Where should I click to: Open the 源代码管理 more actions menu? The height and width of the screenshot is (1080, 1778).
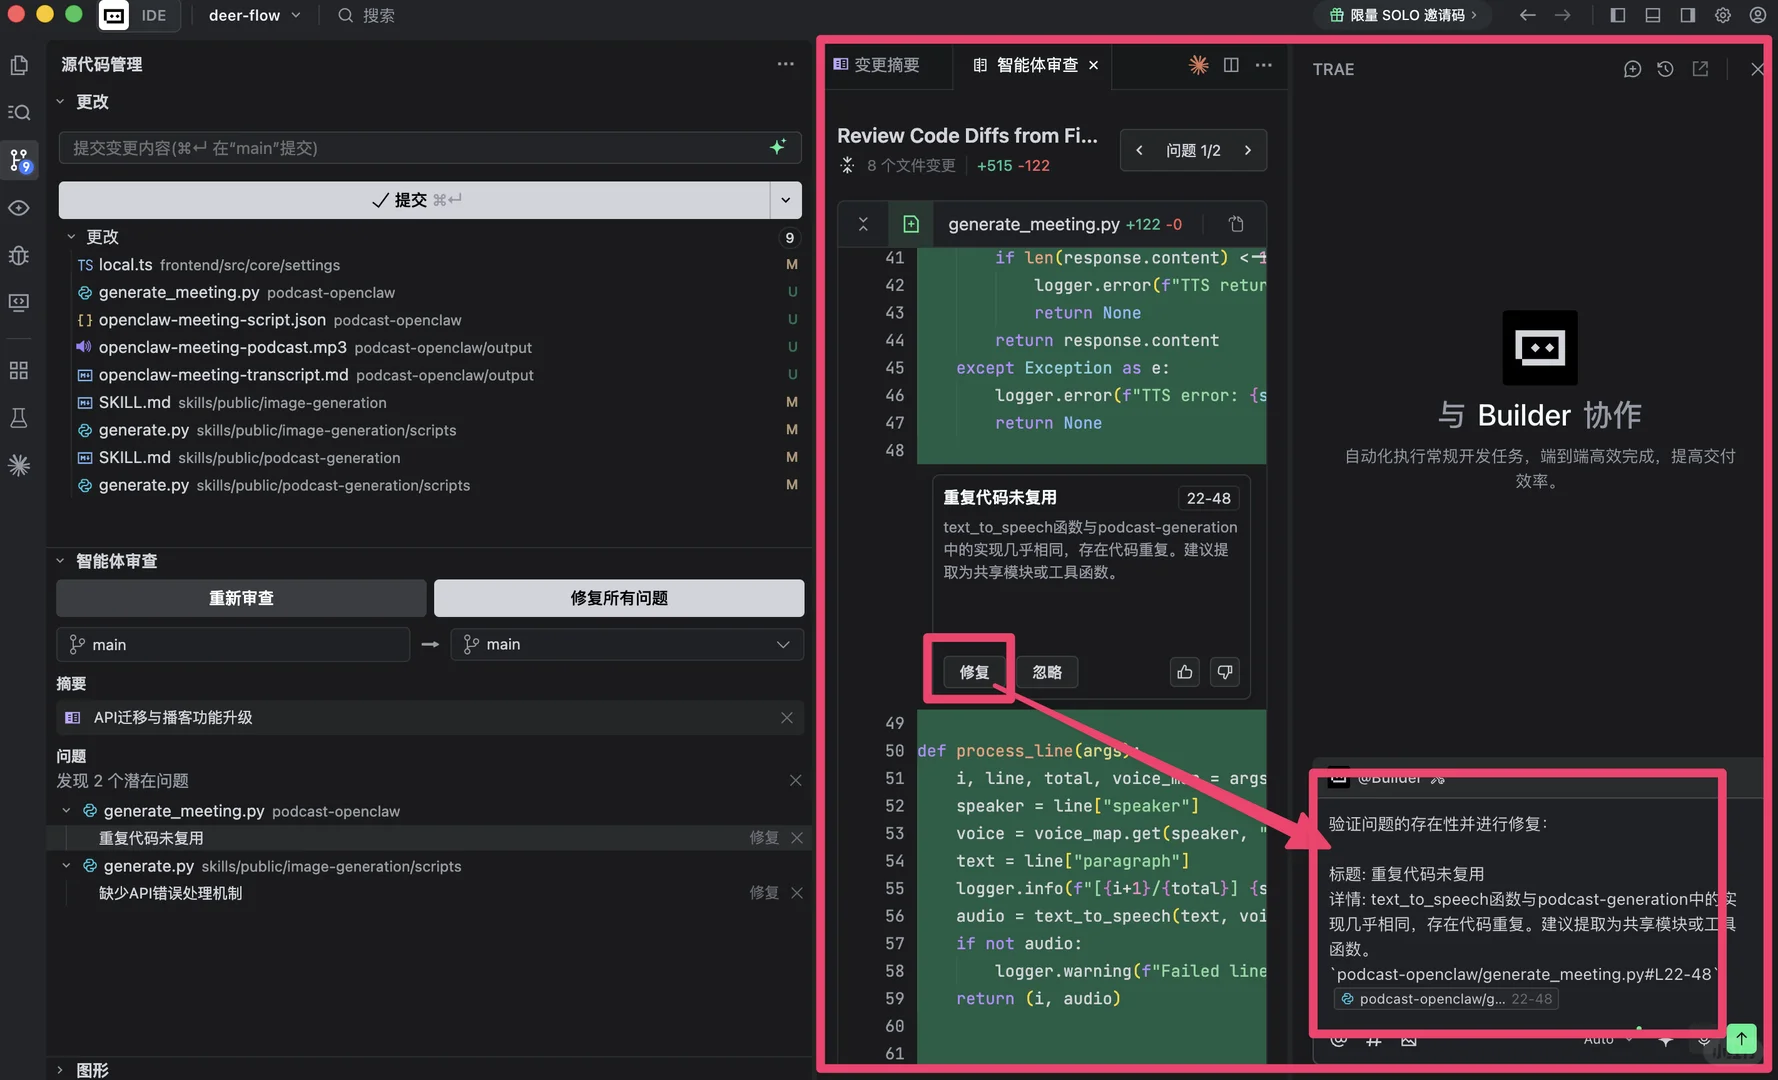tap(786, 64)
